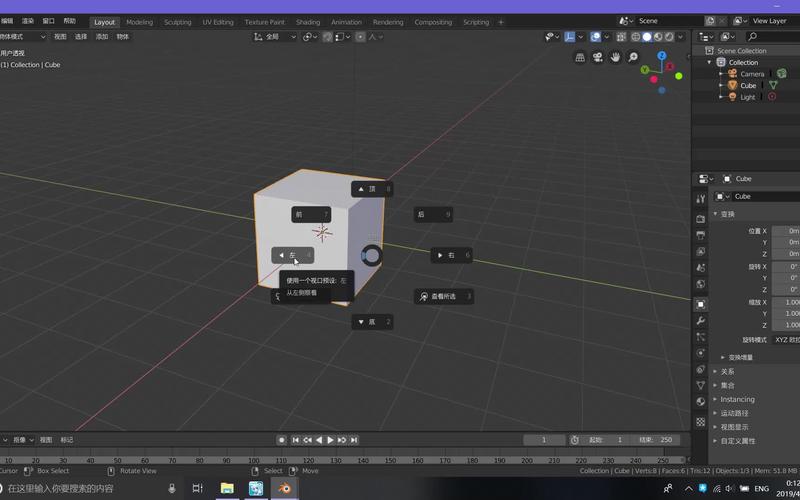Image resolution: width=800 pixels, height=500 pixels.
Task: Choose 顶 (top view) in pie menu
Action: click(372, 189)
